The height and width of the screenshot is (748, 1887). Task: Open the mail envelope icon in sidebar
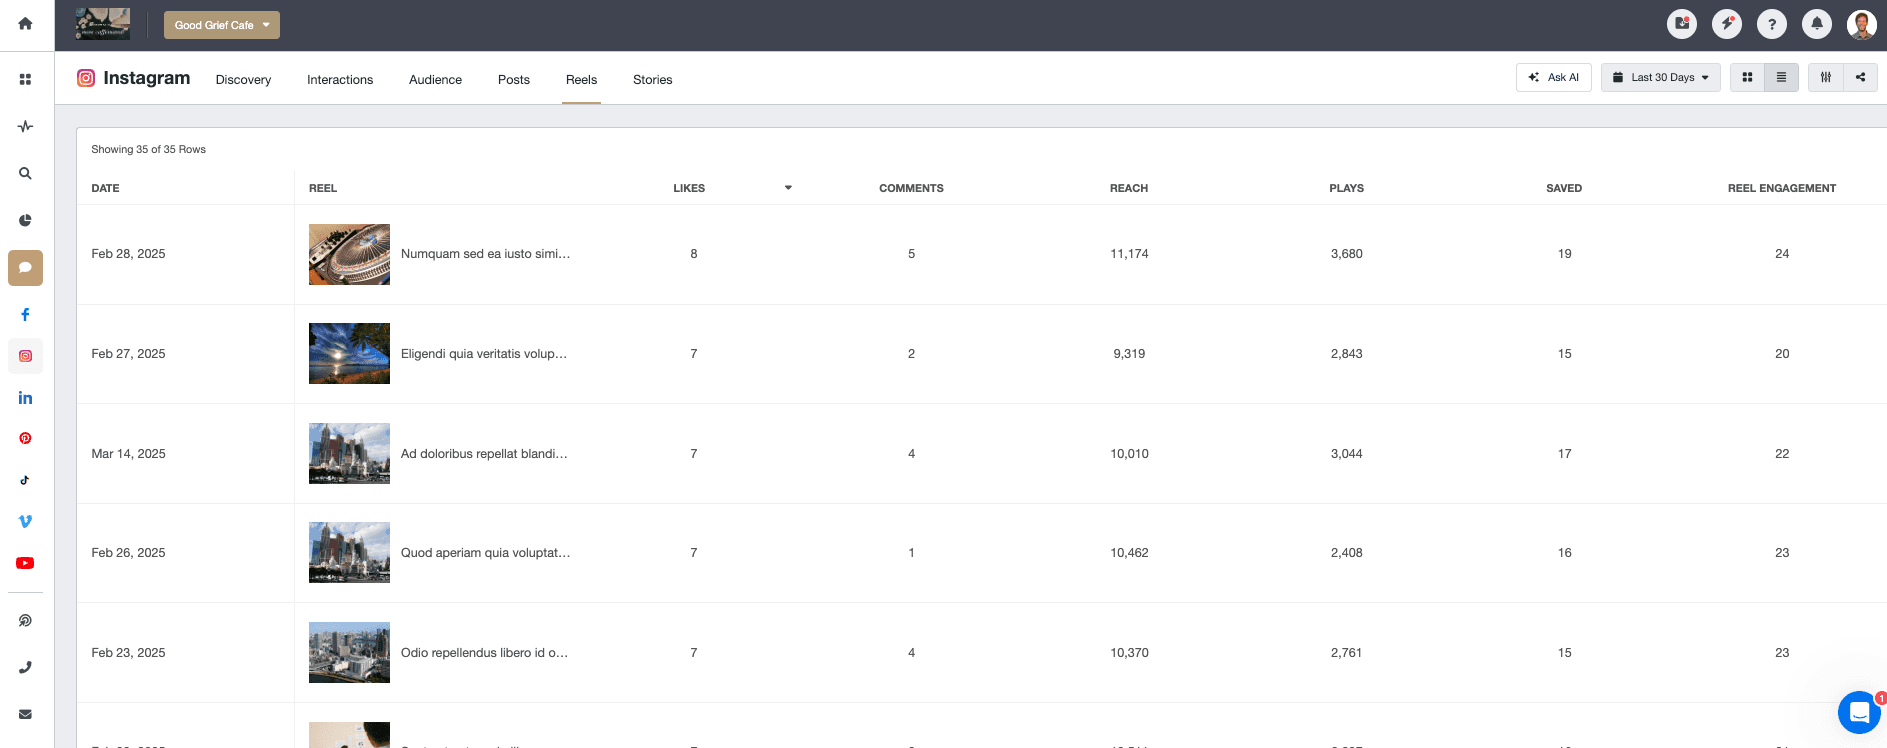[x=25, y=714]
